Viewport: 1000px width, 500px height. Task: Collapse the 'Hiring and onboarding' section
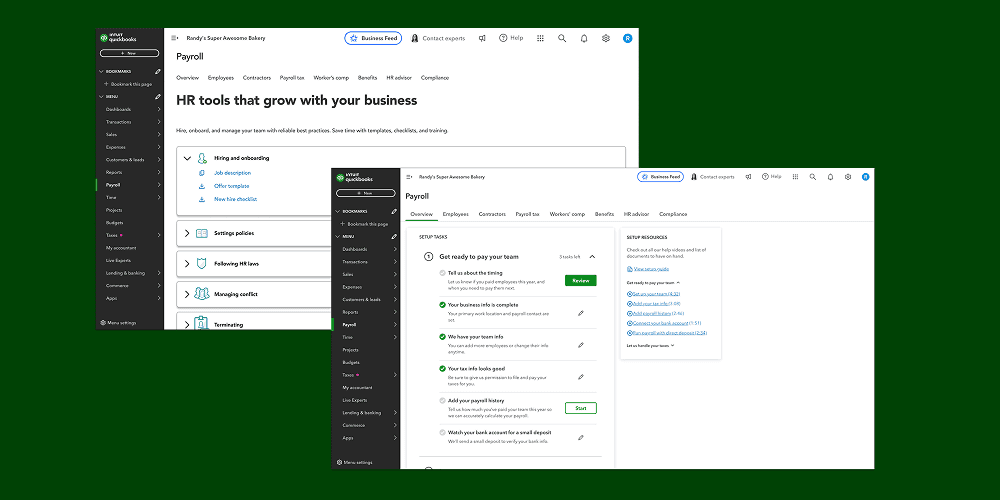pos(187,158)
